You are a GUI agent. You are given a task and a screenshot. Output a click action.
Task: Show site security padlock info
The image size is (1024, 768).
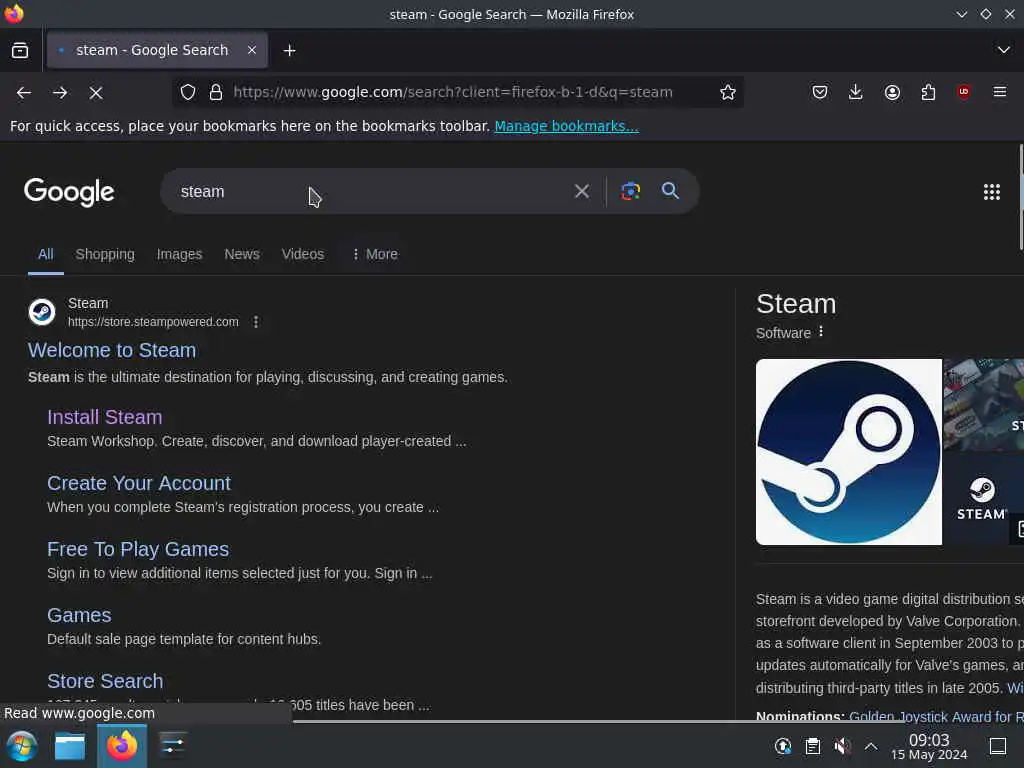(216, 92)
